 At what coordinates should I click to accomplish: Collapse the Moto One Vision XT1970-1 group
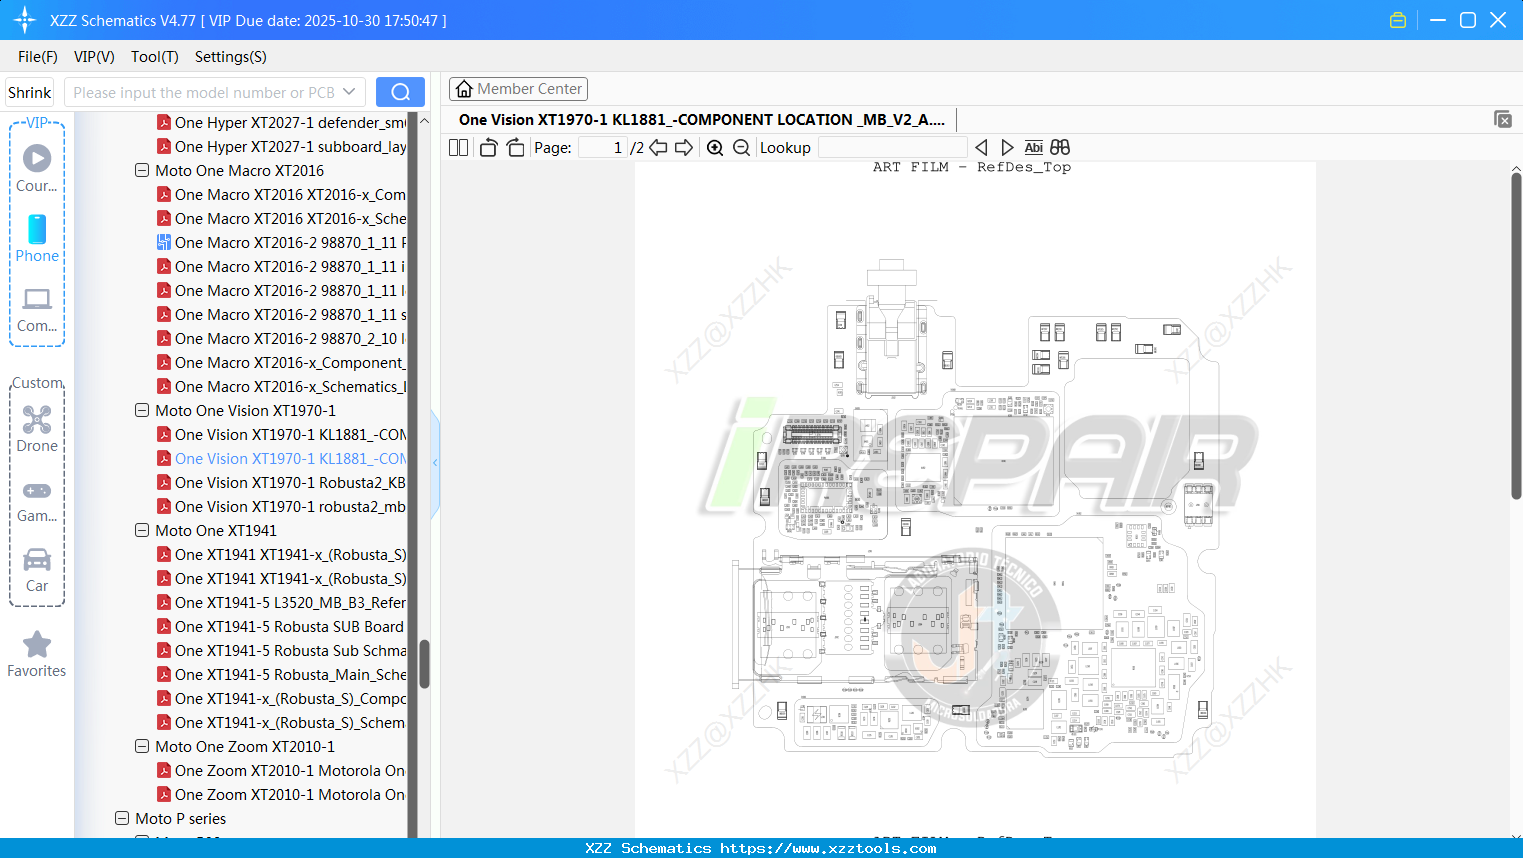[141, 410]
